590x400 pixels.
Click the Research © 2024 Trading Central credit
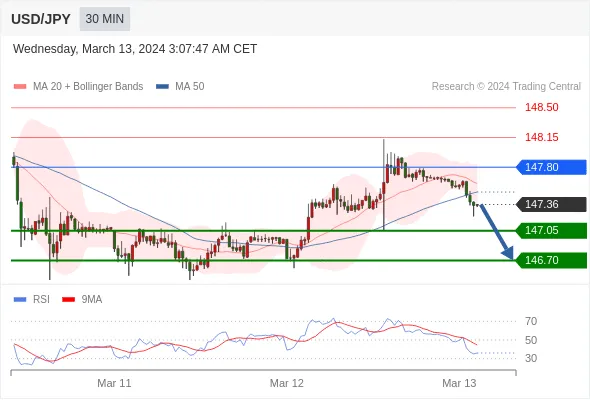[506, 87]
